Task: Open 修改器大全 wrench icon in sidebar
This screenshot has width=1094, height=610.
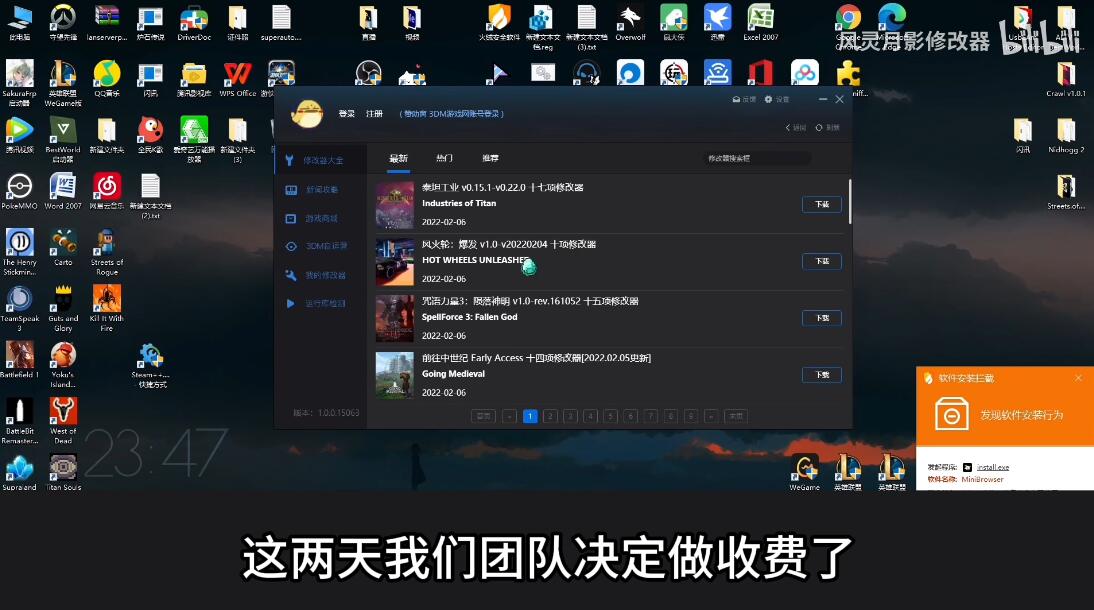Action: 290,160
